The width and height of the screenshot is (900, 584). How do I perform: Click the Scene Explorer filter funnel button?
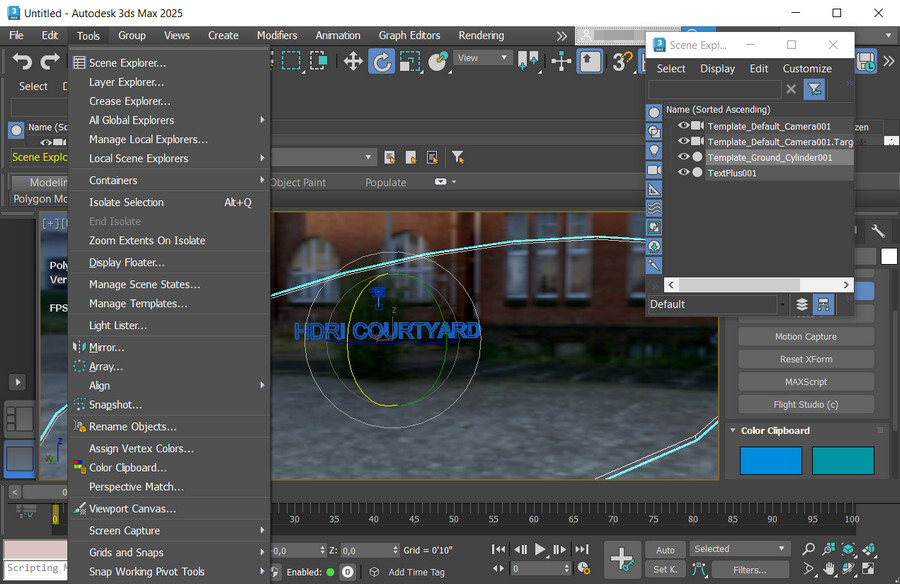(814, 89)
